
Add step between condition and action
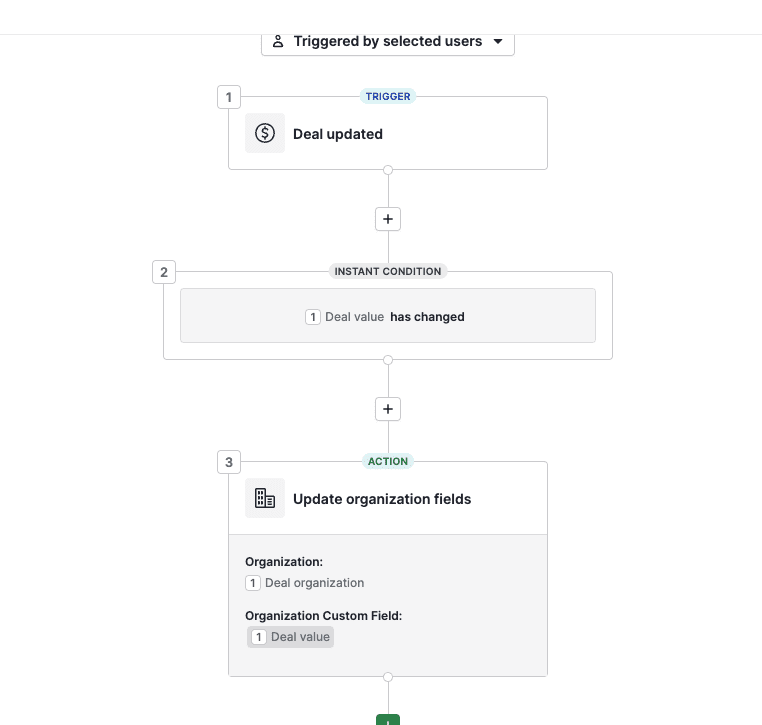pos(388,409)
